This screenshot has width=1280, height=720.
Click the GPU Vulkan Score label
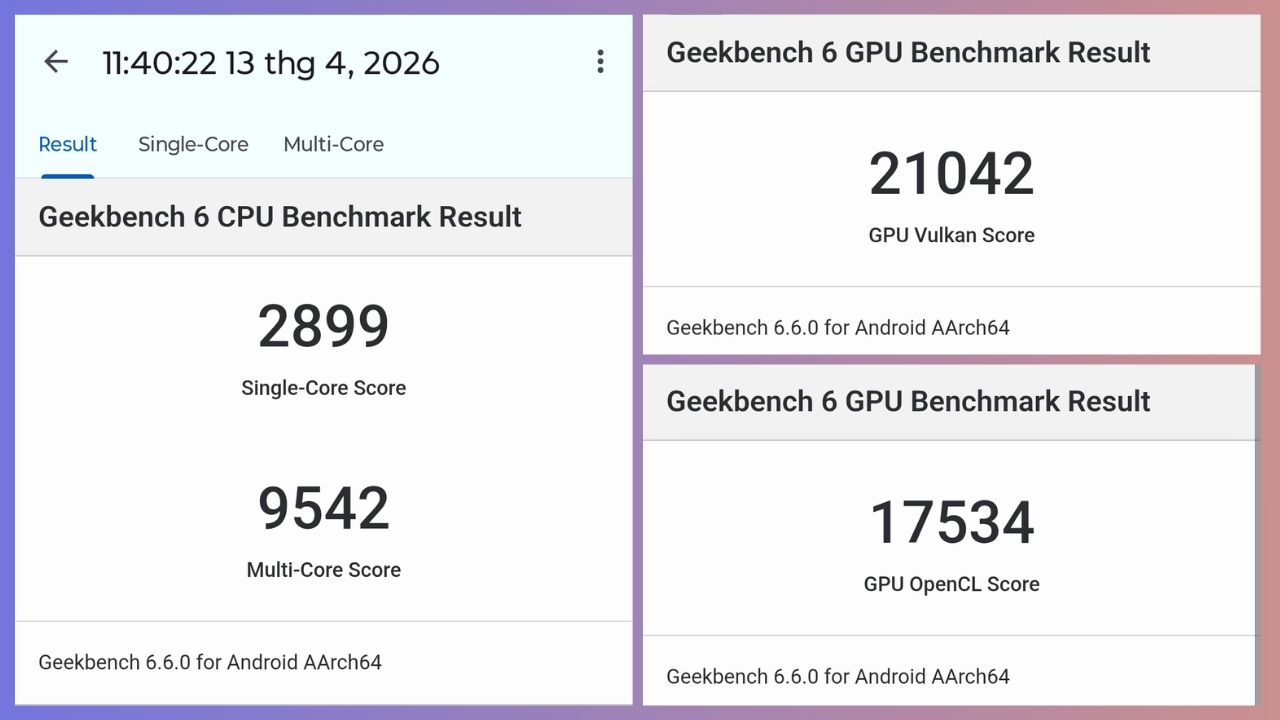(951, 235)
